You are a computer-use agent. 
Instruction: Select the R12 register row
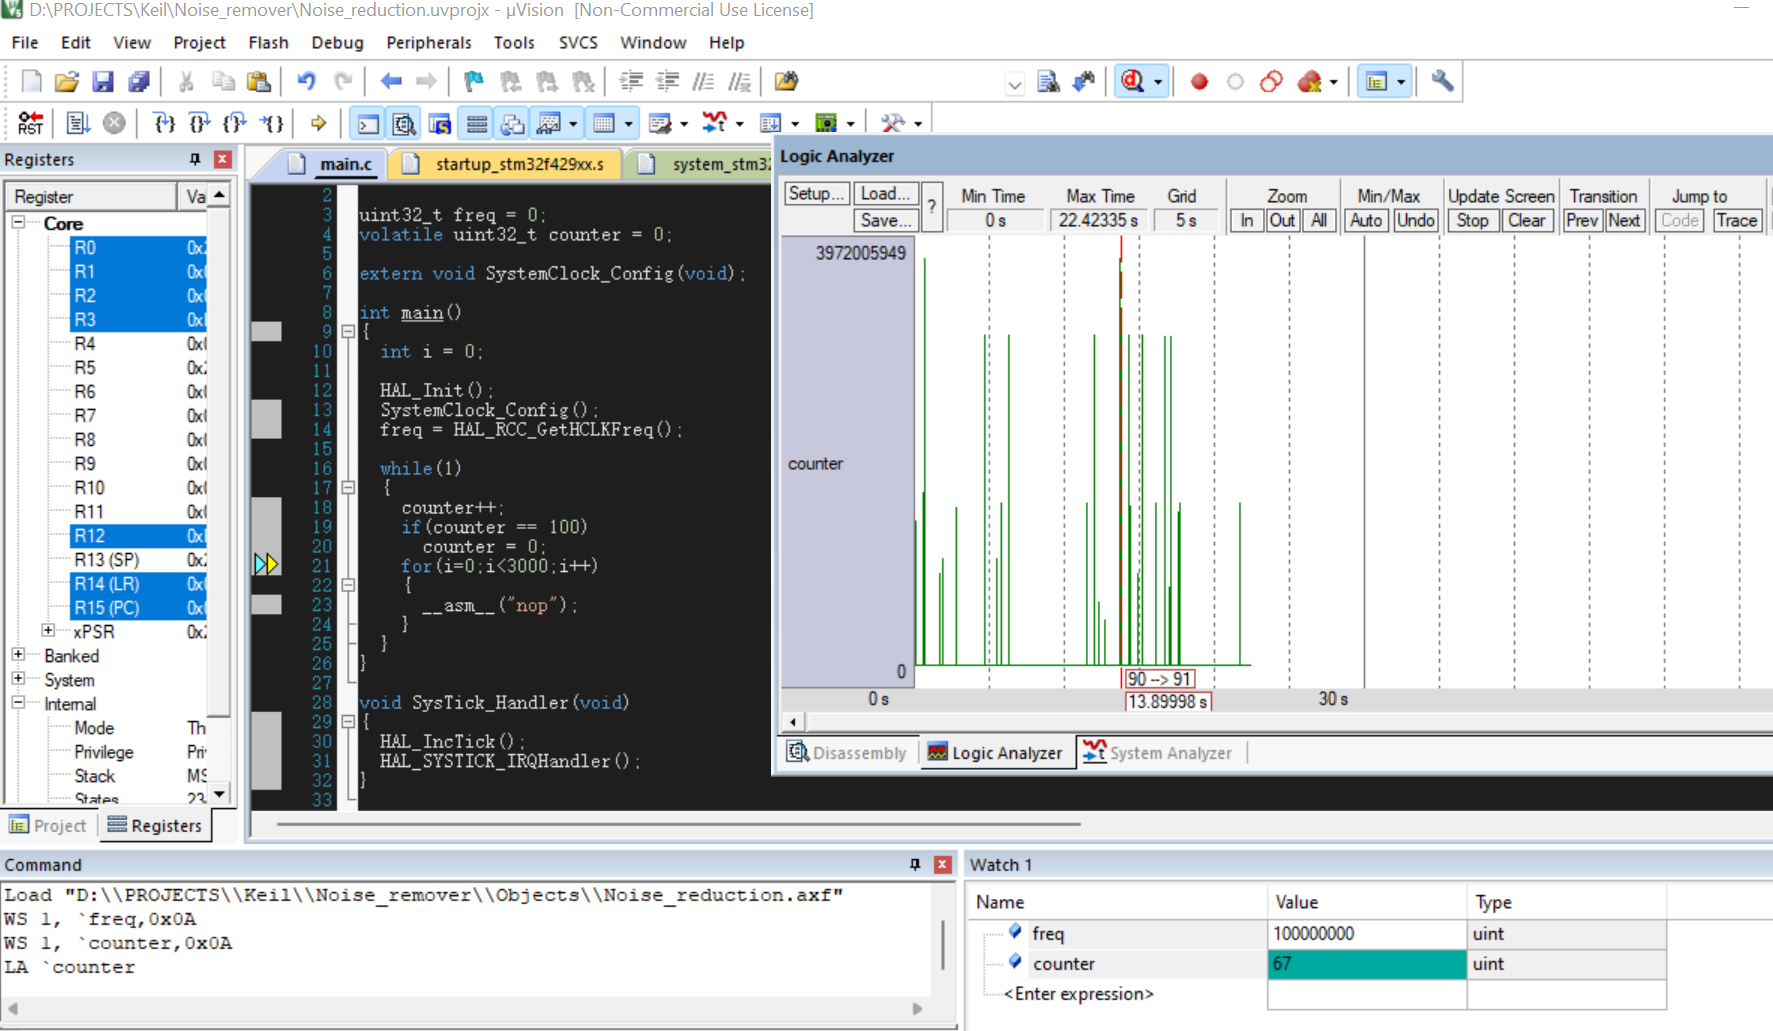[138, 535]
